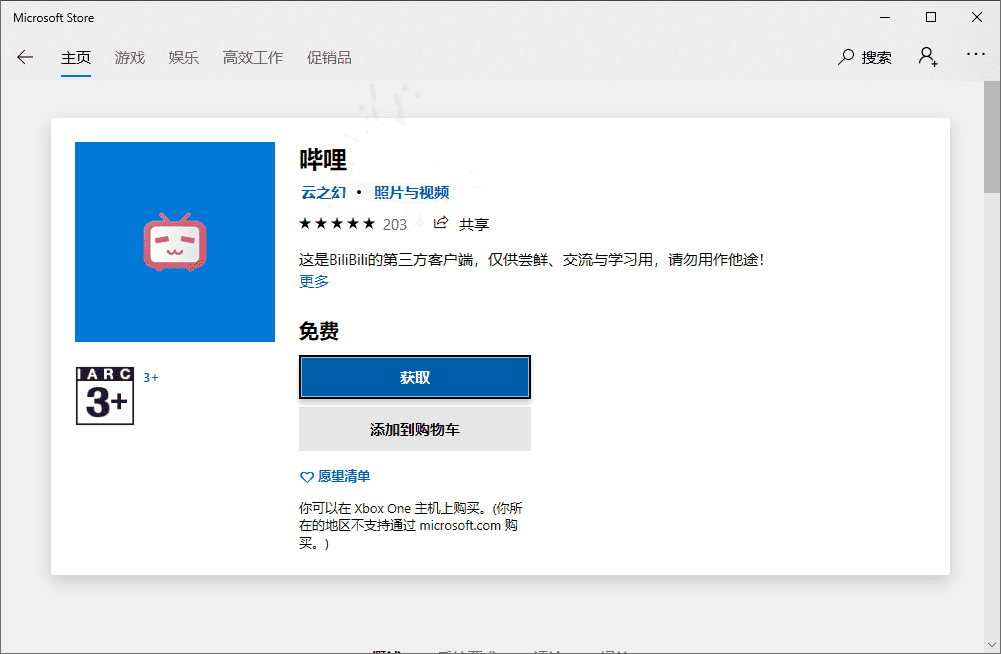Image resolution: width=1001 pixels, height=654 pixels.
Task: Click the share icon next to 共享
Action: click(x=441, y=223)
